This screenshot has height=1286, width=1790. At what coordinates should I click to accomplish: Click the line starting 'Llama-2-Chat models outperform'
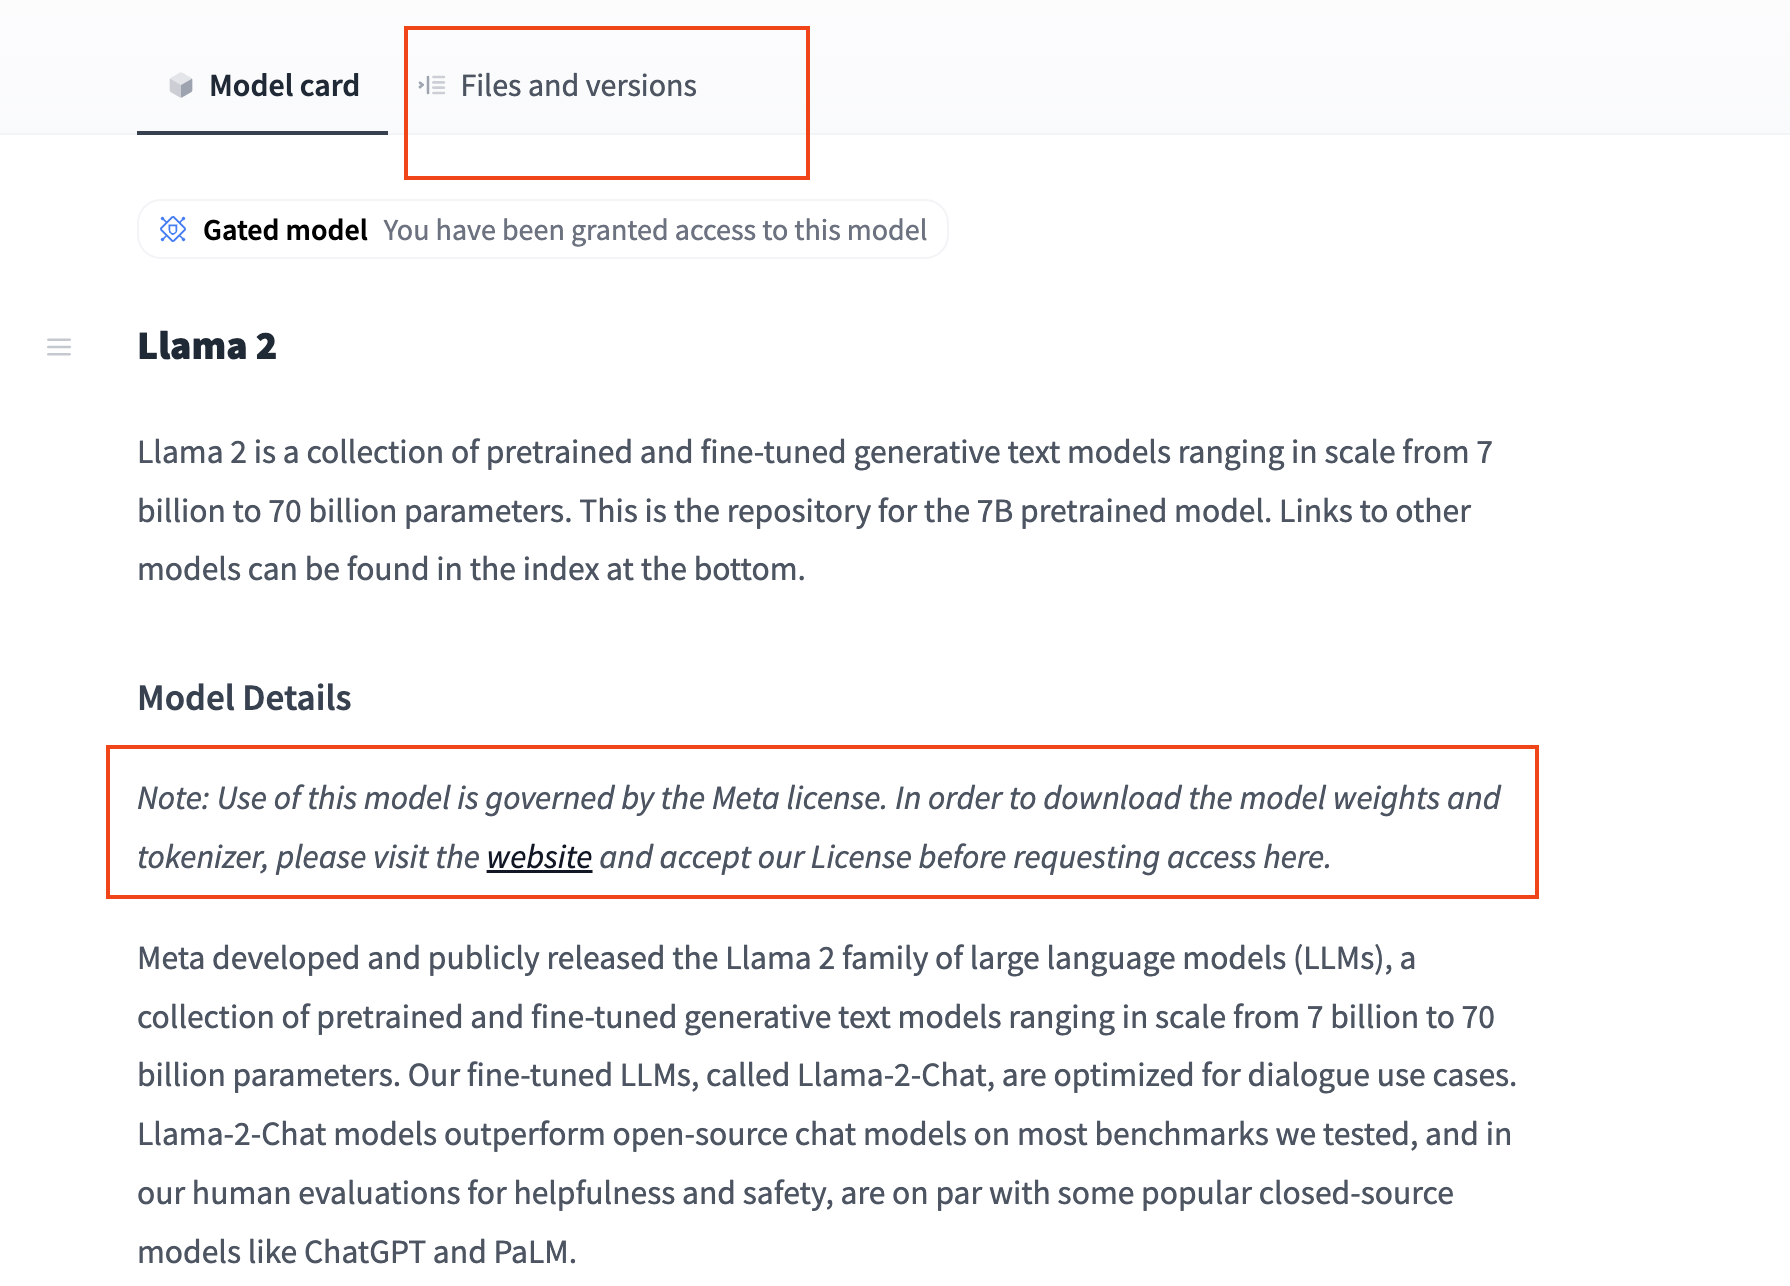[x=824, y=1135]
